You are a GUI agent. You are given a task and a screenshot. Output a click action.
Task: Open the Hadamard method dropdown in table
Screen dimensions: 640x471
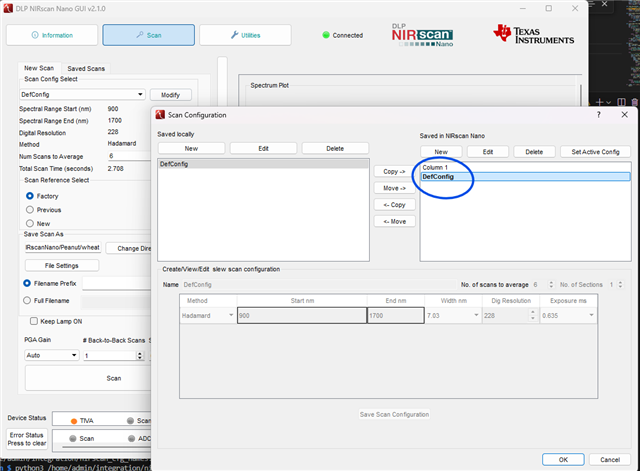coord(208,315)
